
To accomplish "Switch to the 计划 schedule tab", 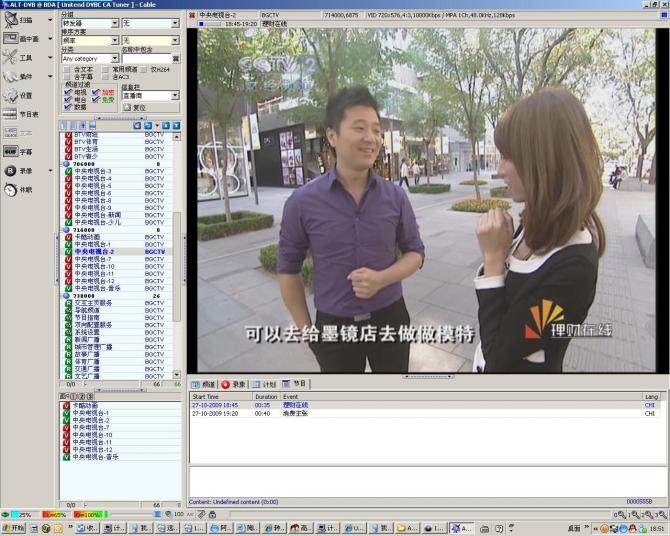I will point(264,384).
